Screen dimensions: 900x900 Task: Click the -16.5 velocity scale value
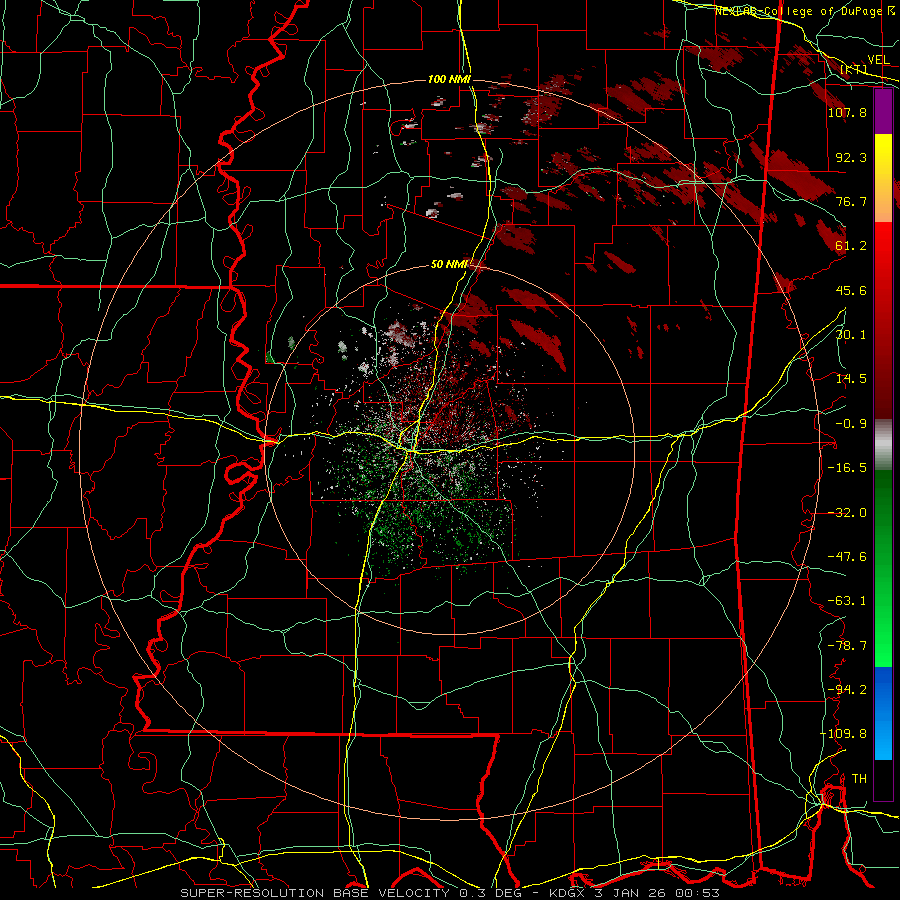tap(847, 468)
